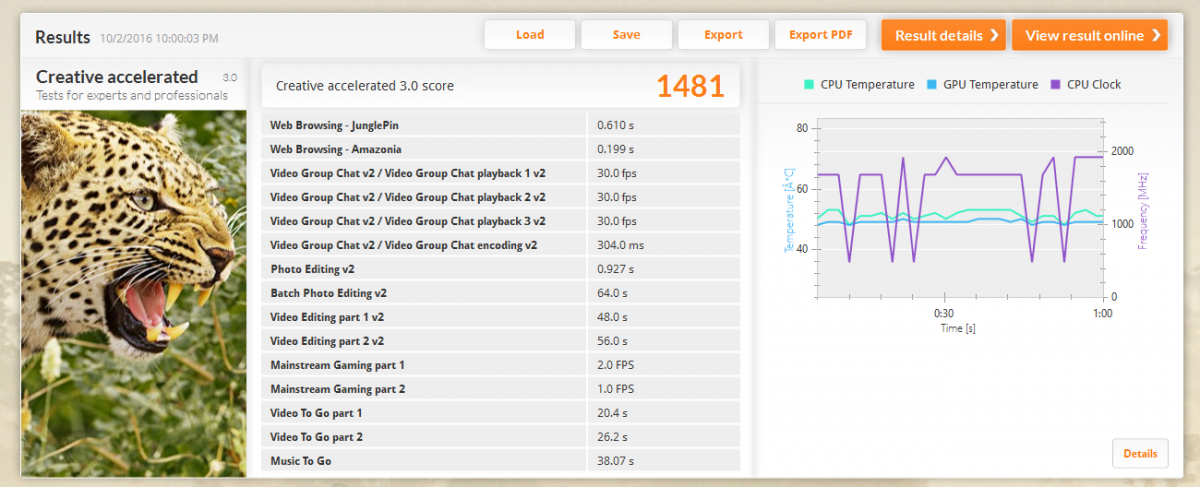The image size is (1200, 487).
Task: Click the 304.0 ms value
Action: click(620, 245)
